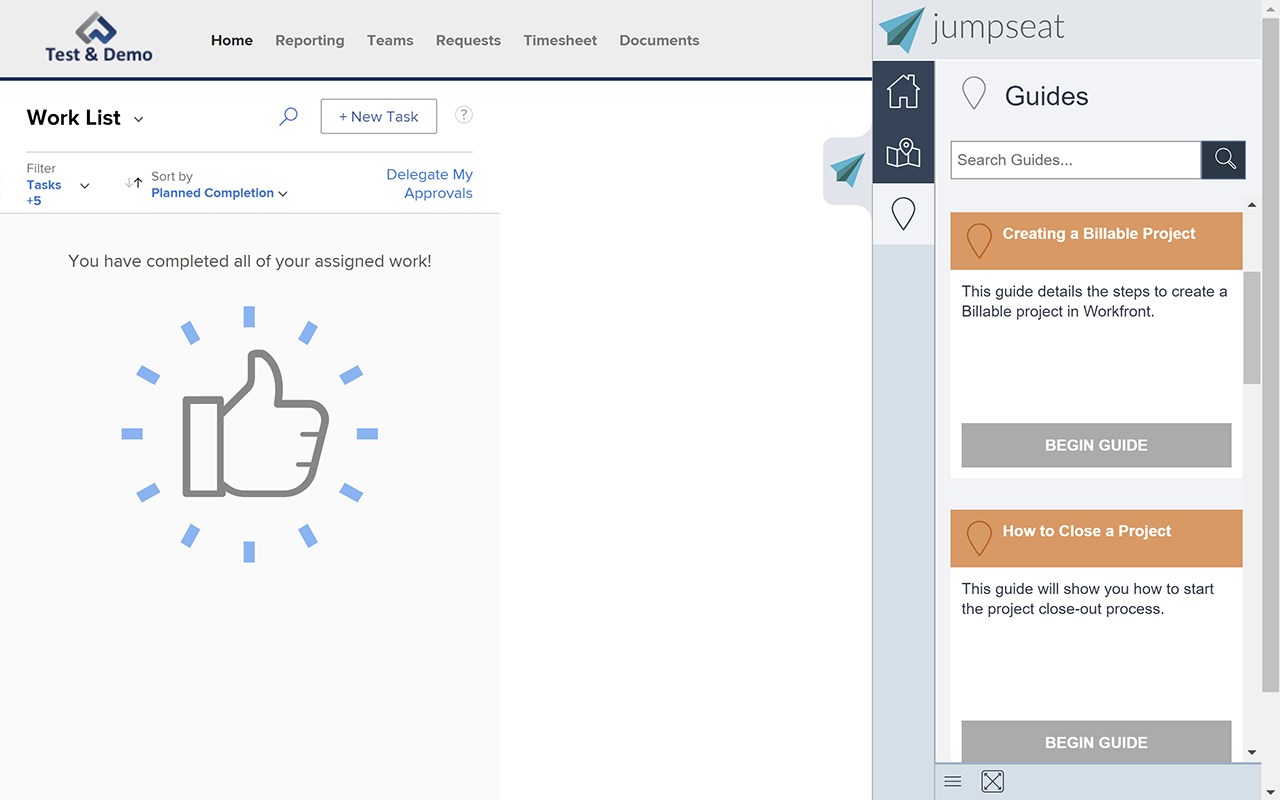1280x800 pixels.
Task: Click the scrollbar down arrow in guides list
Action: click(1252, 753)
